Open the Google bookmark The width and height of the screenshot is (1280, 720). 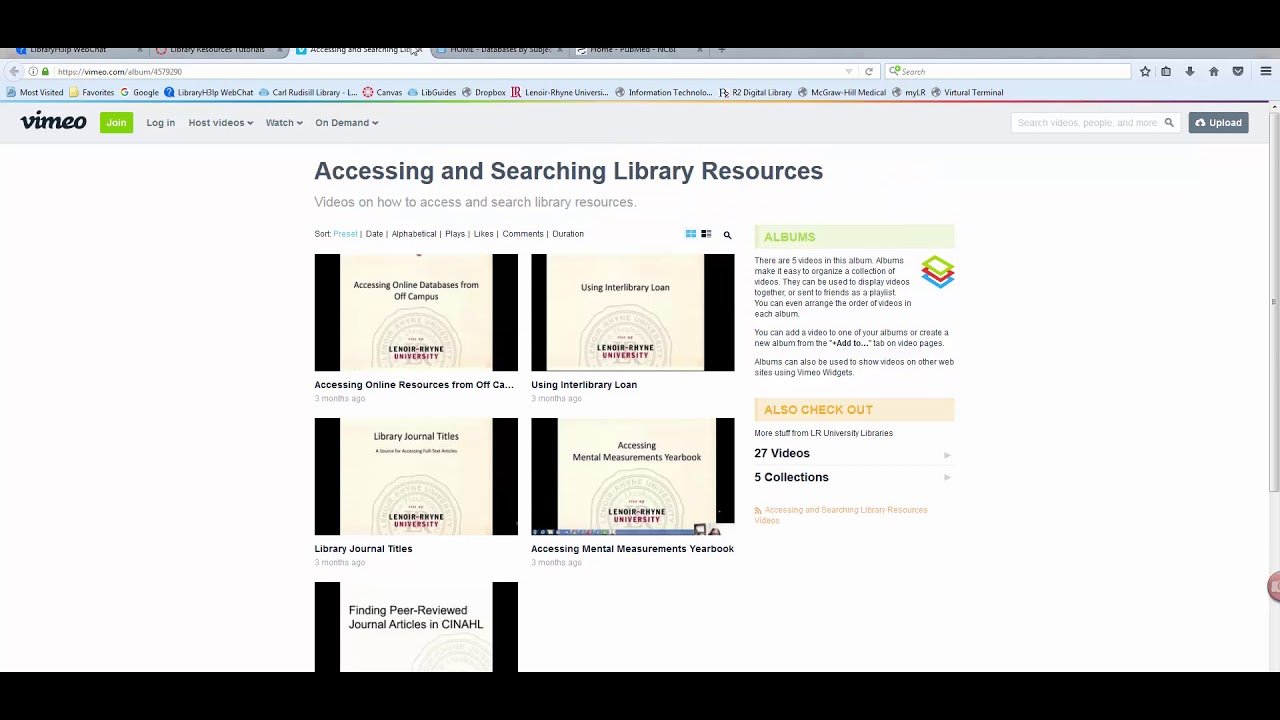click(x=139, y=93)
